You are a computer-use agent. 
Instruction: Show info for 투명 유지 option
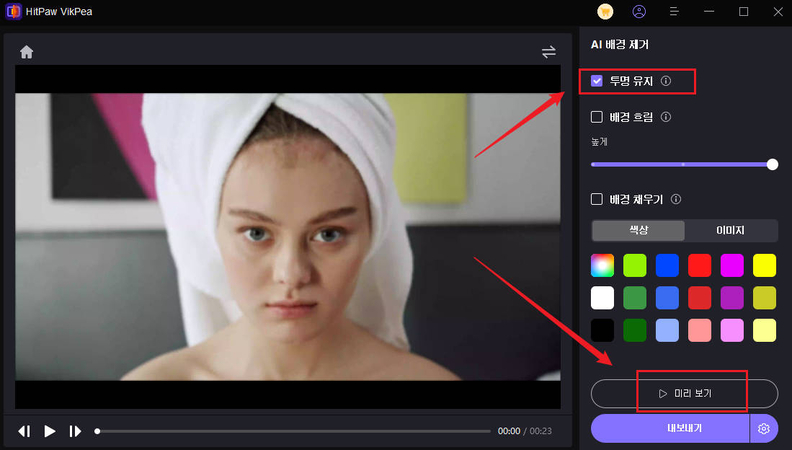tap(666, 81)
